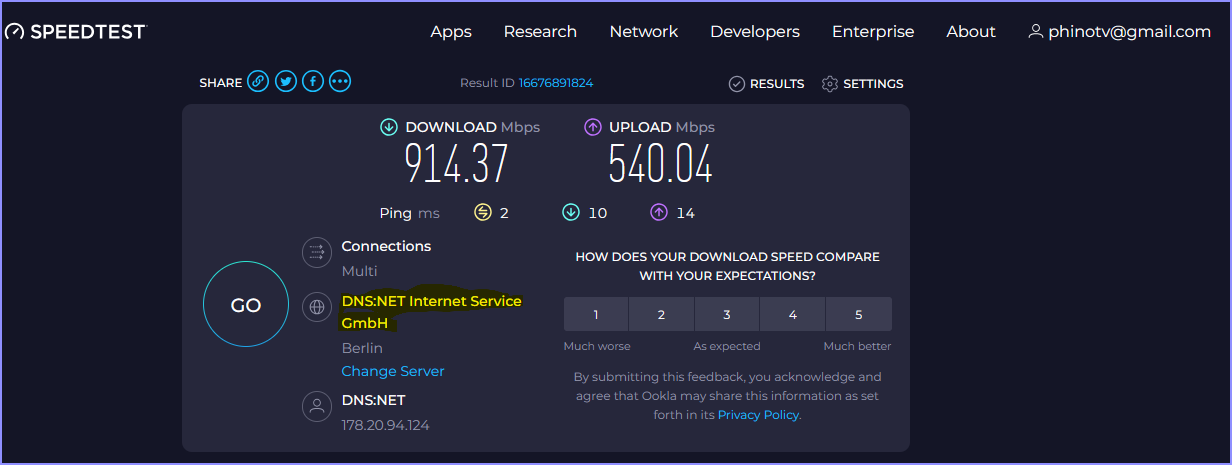
Task: Select DNS:NET Internet Service GmbH server name
Action: [431, 312]
